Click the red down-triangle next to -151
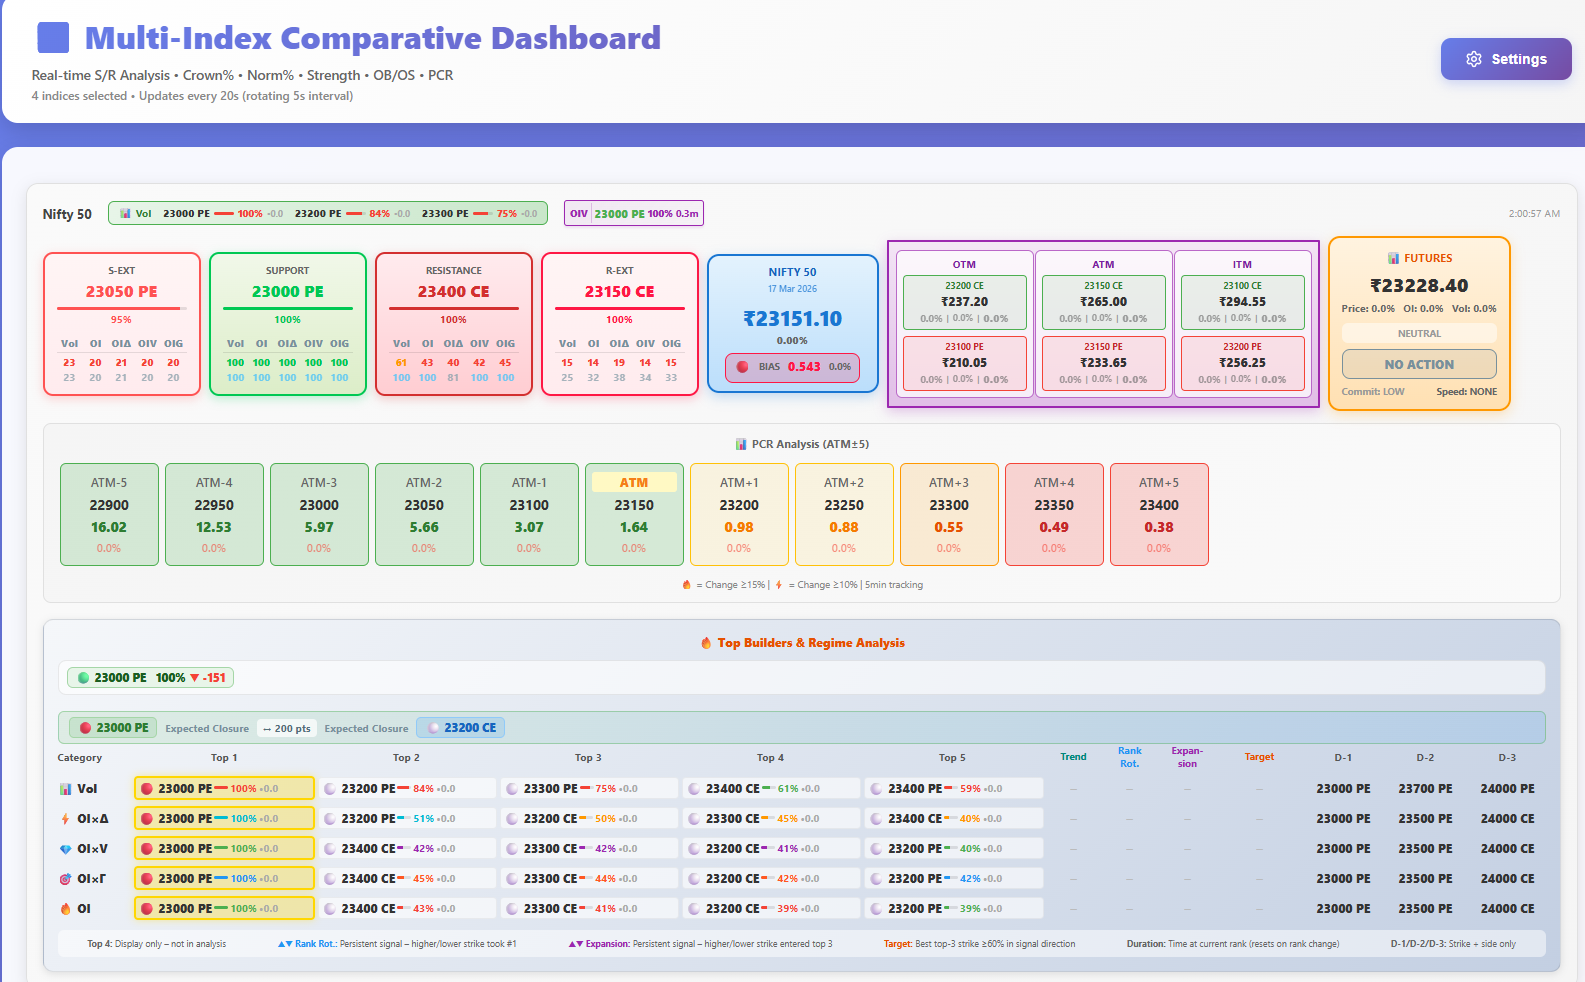Viewport: 1585px width, 982px height. 195,678
